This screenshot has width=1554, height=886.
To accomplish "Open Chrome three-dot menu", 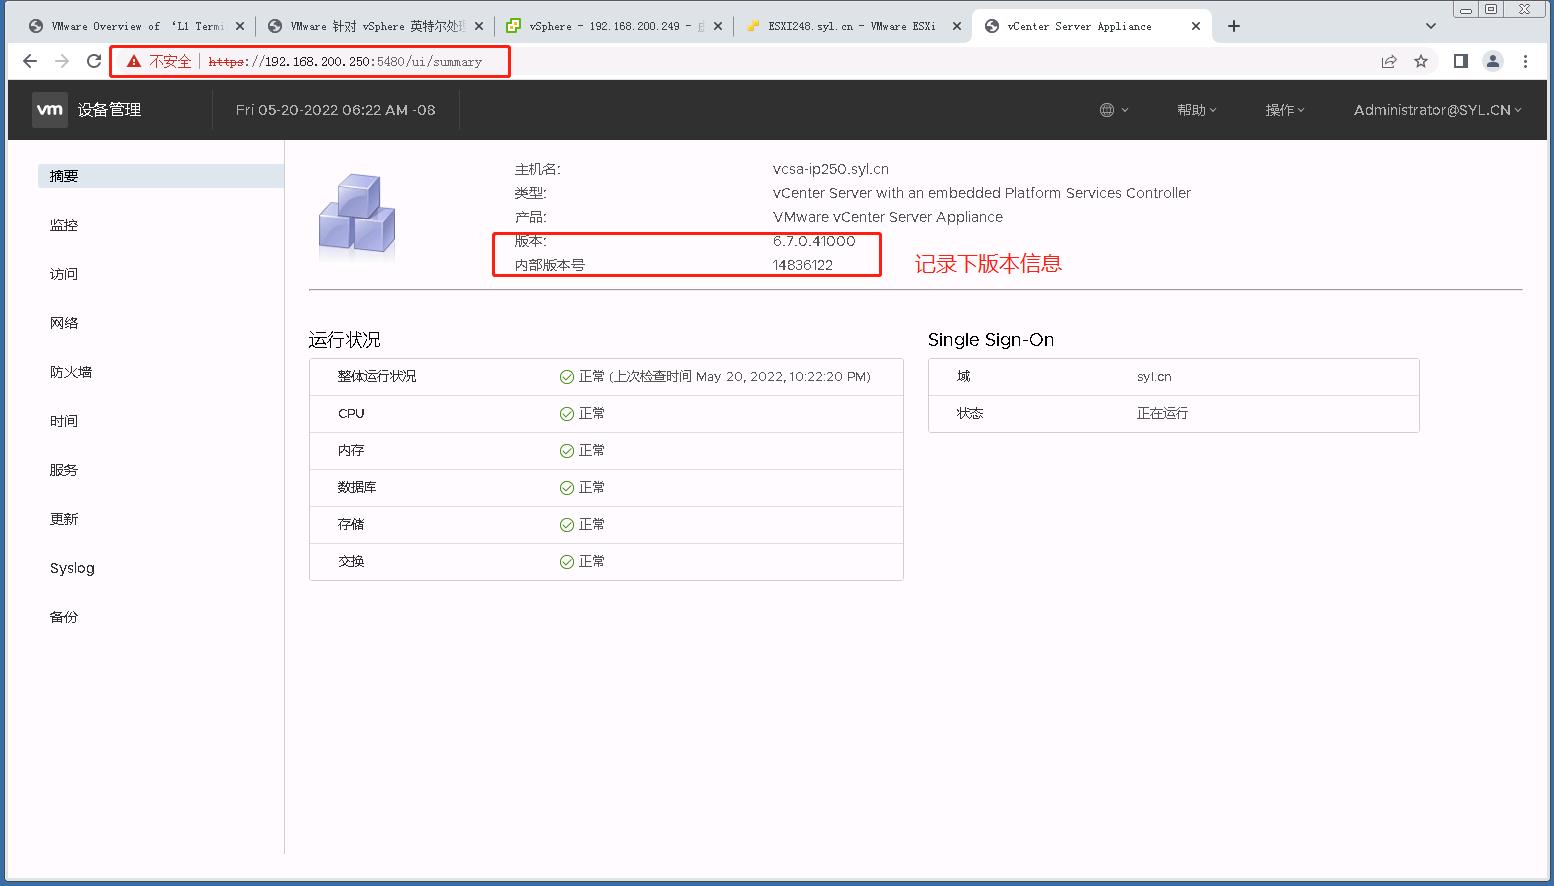I will (x=1525, y=61).
